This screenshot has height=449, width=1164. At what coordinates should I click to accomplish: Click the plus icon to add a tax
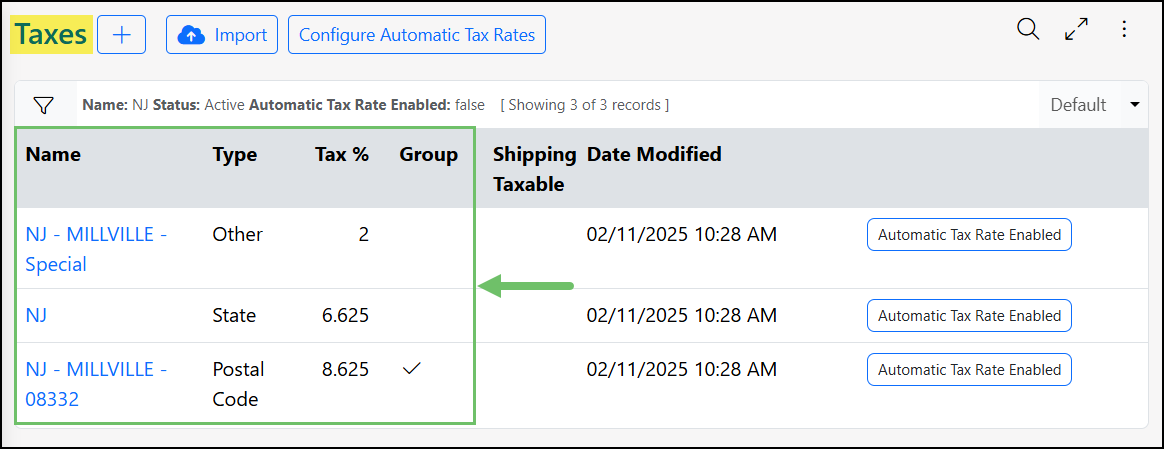(x=121, y=35)
